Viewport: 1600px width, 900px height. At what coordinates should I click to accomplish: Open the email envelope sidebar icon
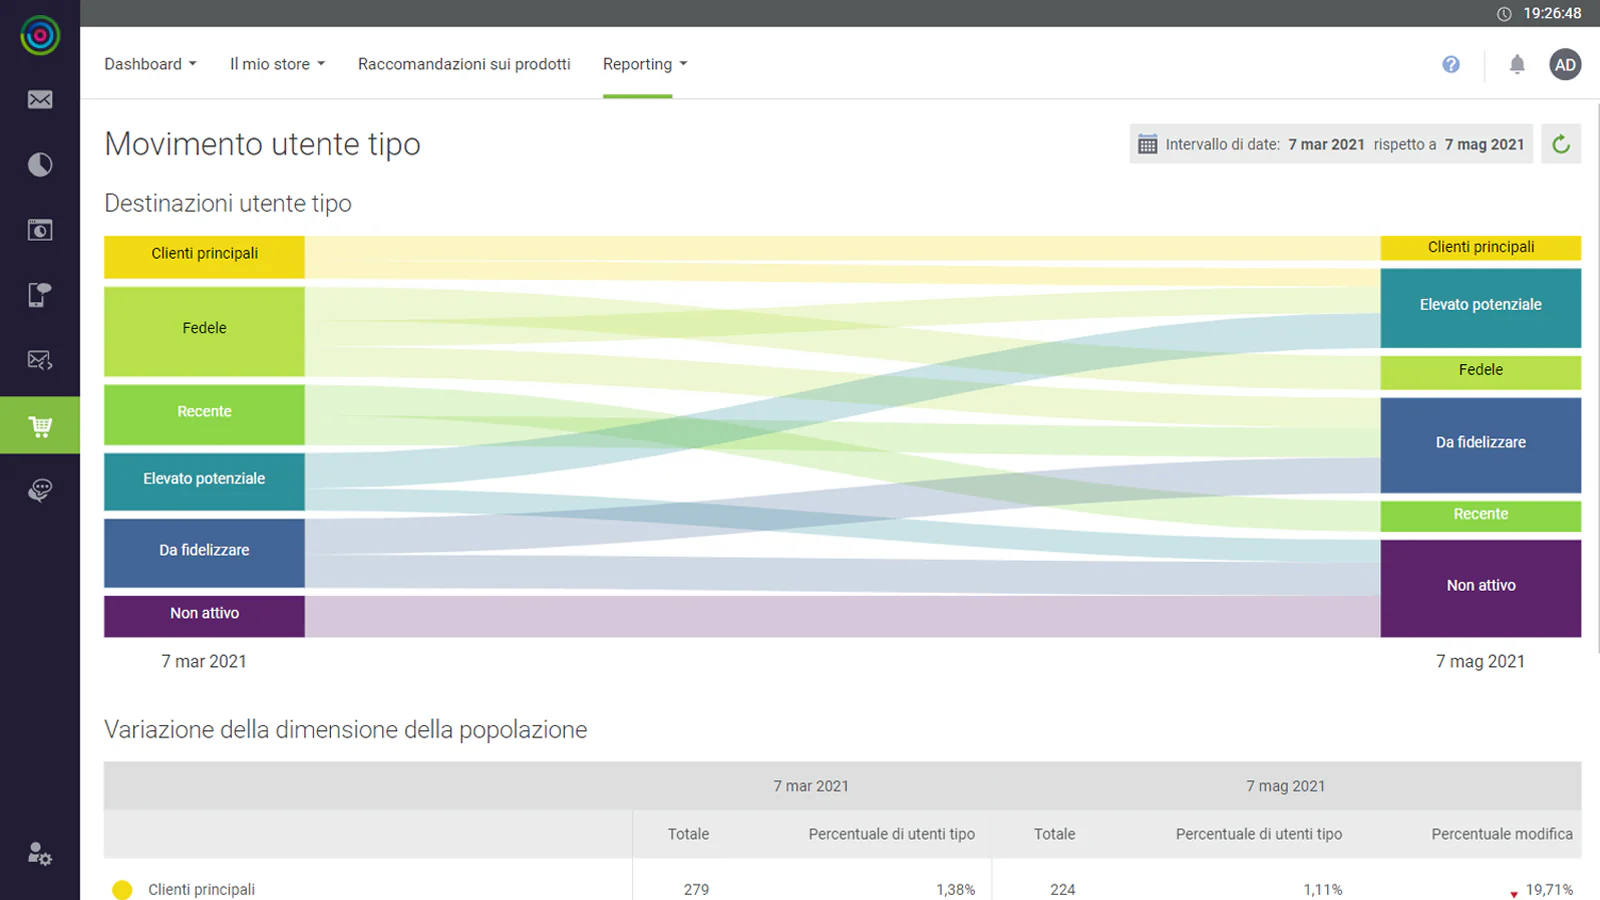tap(40, 99)
